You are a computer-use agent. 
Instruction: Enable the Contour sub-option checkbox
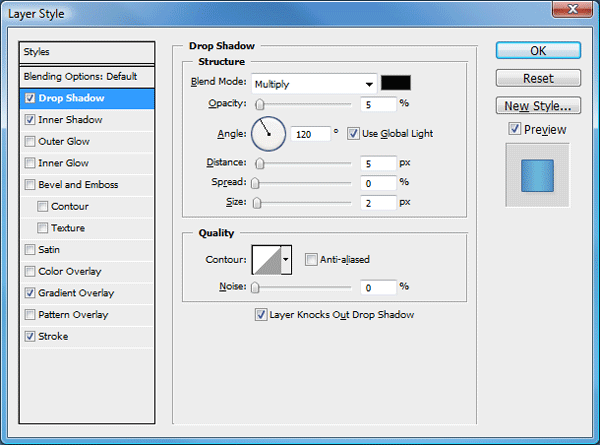click(x=42, y=207)
